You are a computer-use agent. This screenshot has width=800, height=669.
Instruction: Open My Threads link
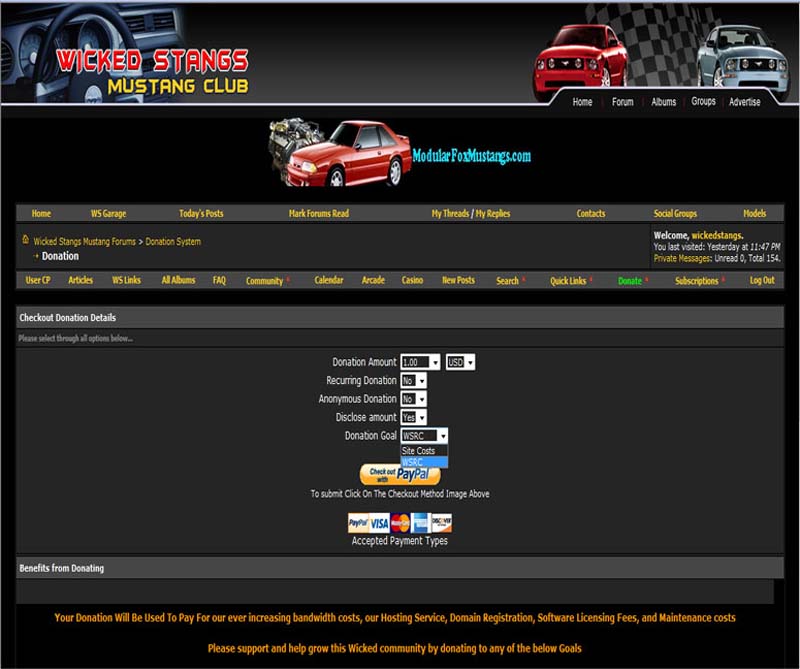(x=450, y=213)
